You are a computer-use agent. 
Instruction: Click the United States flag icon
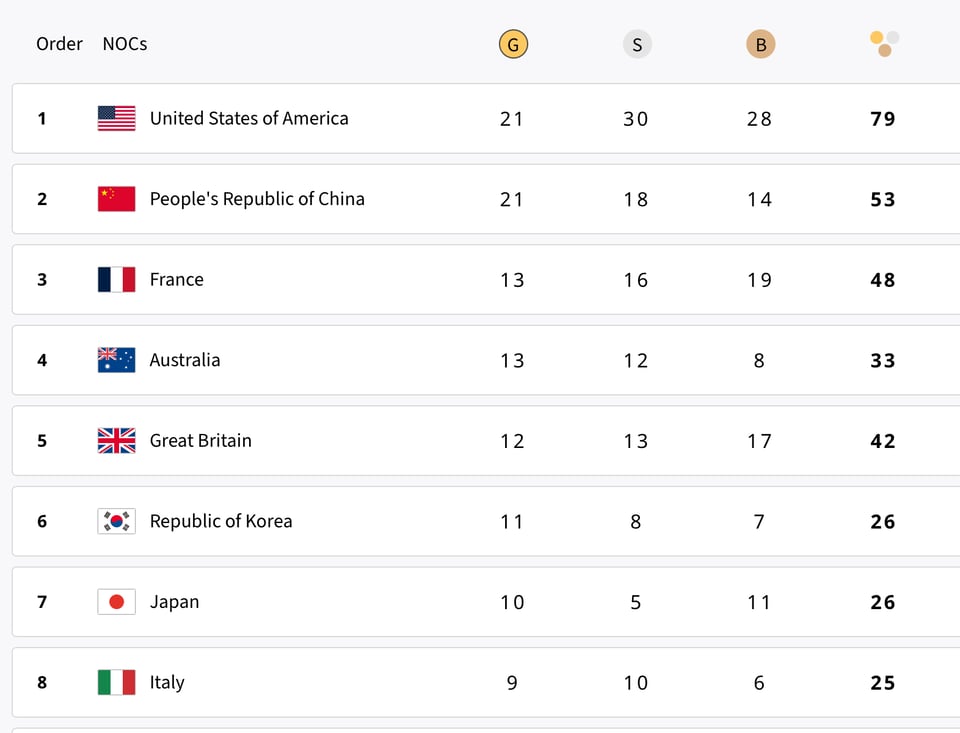[116, 118]
